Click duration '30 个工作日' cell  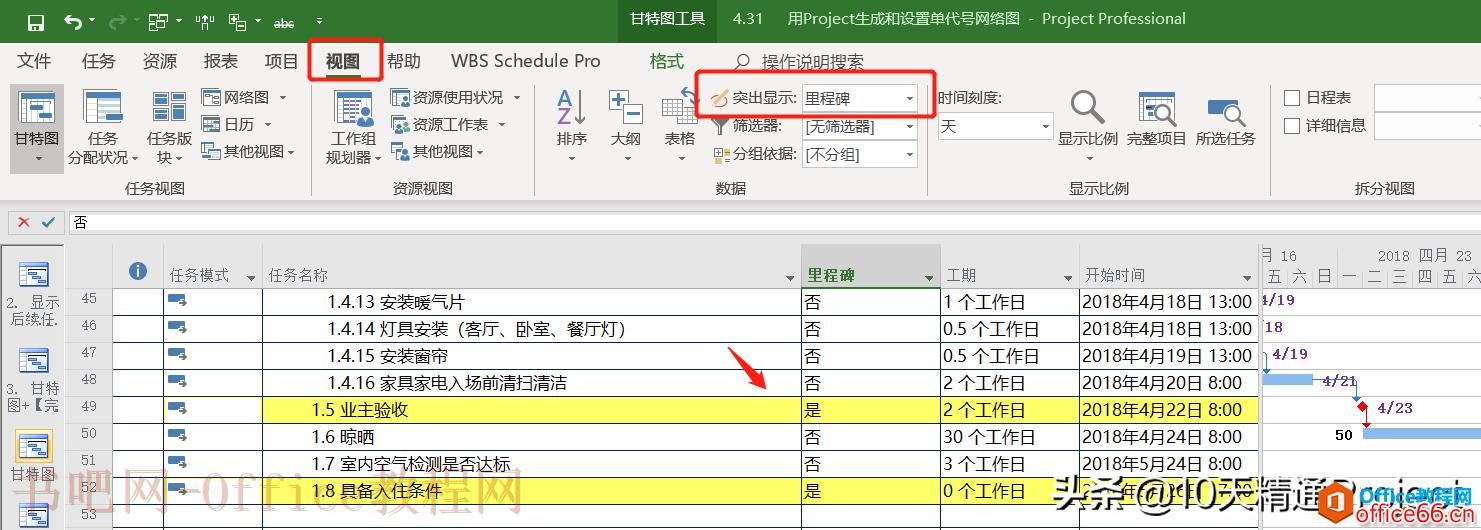tap(1009, 437)
